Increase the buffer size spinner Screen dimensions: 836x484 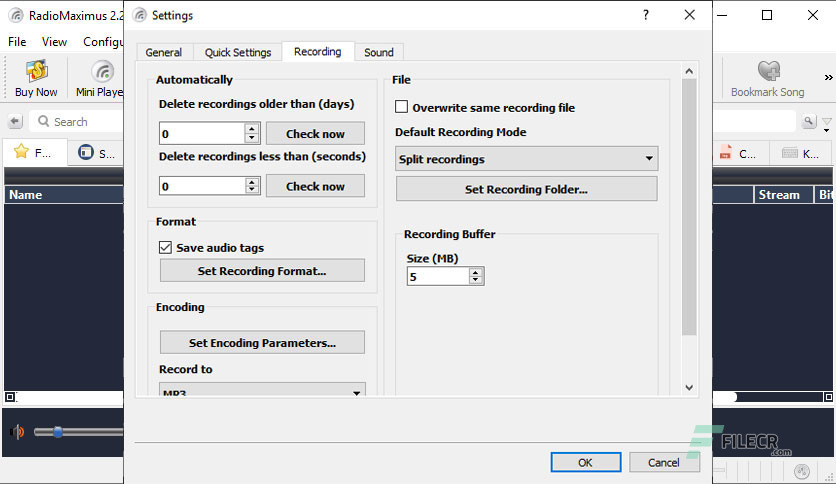[x=476, y=272]
